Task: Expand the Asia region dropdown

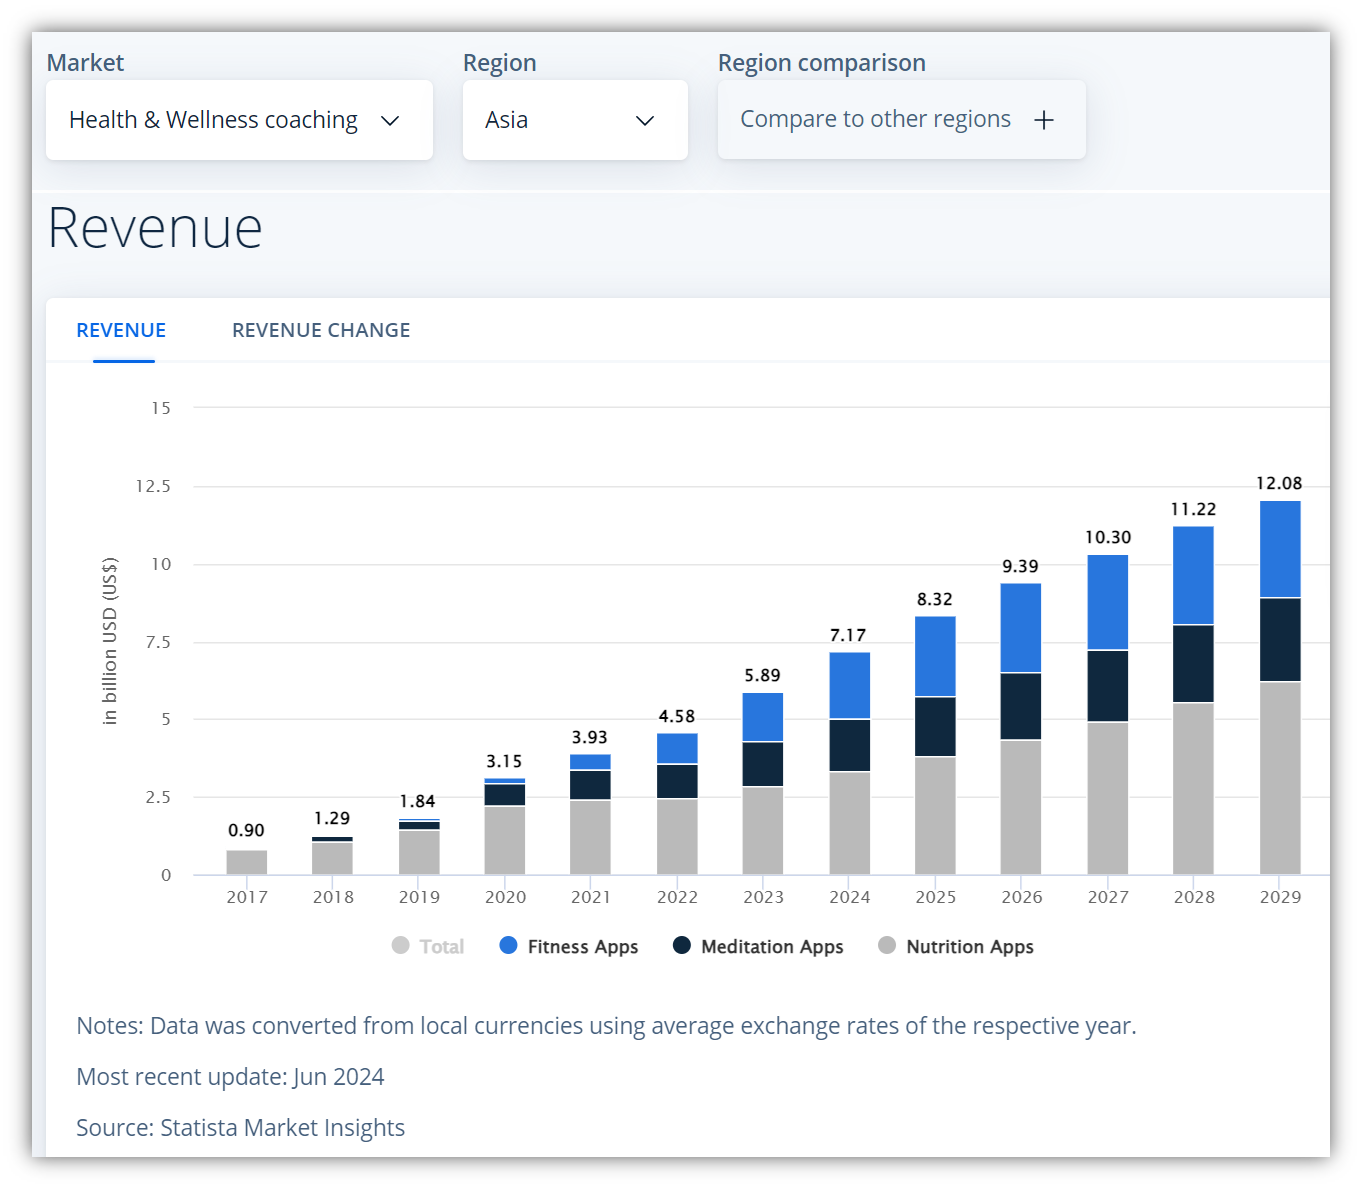Action: (574, 120)
